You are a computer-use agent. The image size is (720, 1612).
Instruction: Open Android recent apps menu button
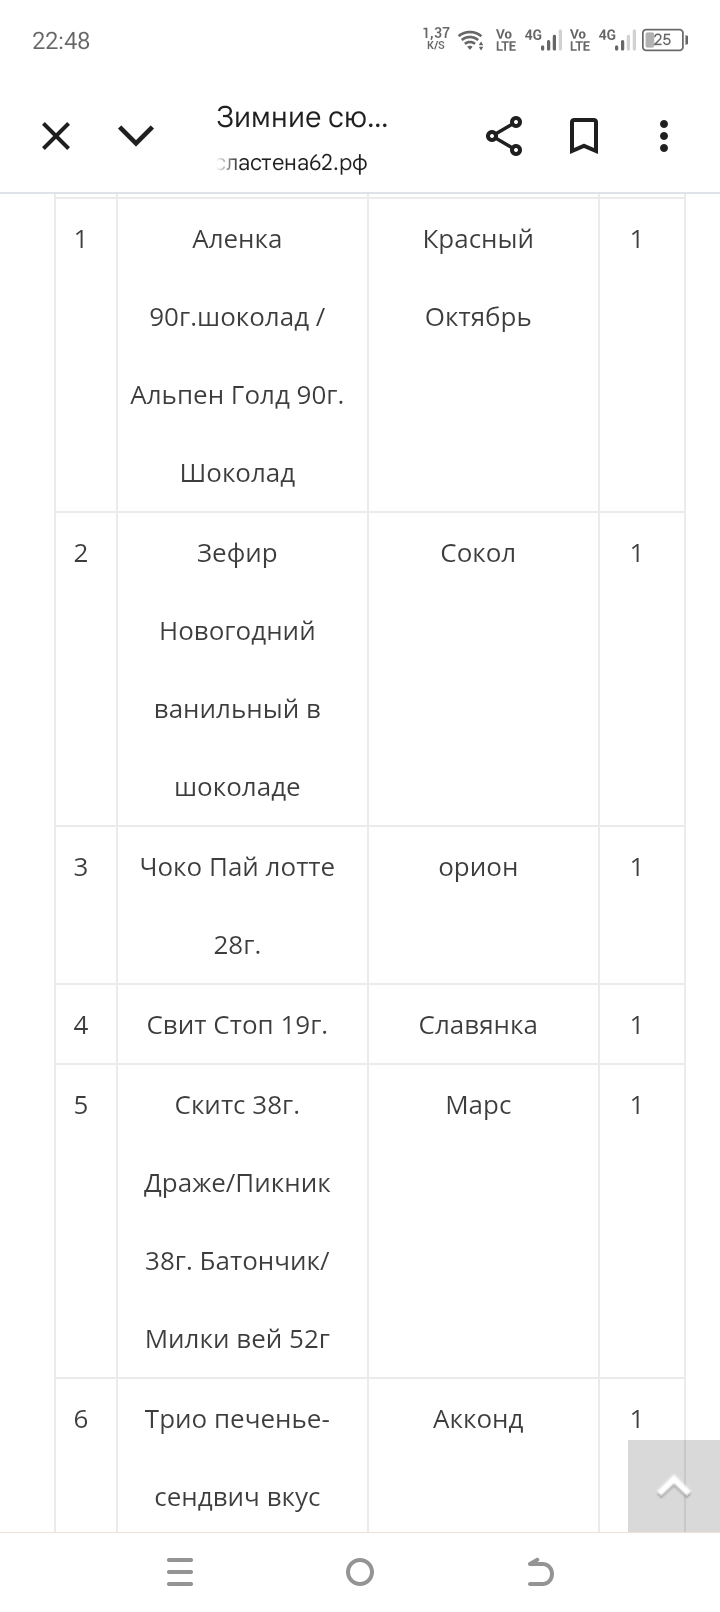[180, 1572]
